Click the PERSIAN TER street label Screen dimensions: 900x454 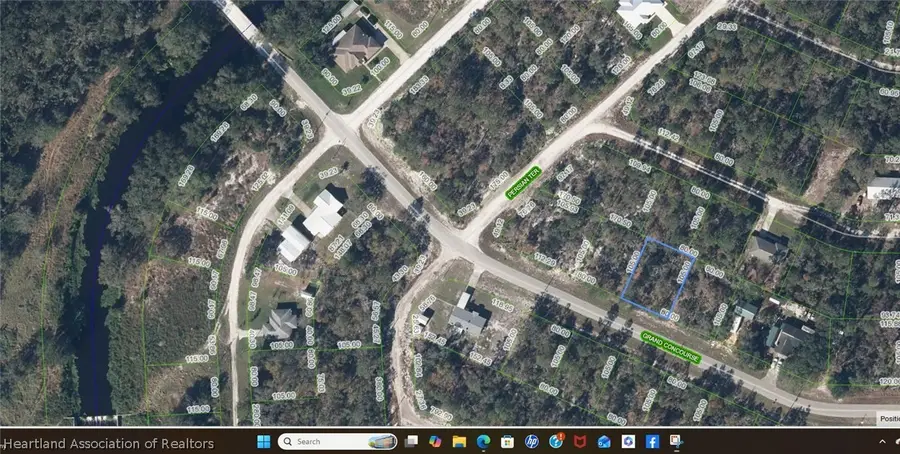(x=523, y=183)
